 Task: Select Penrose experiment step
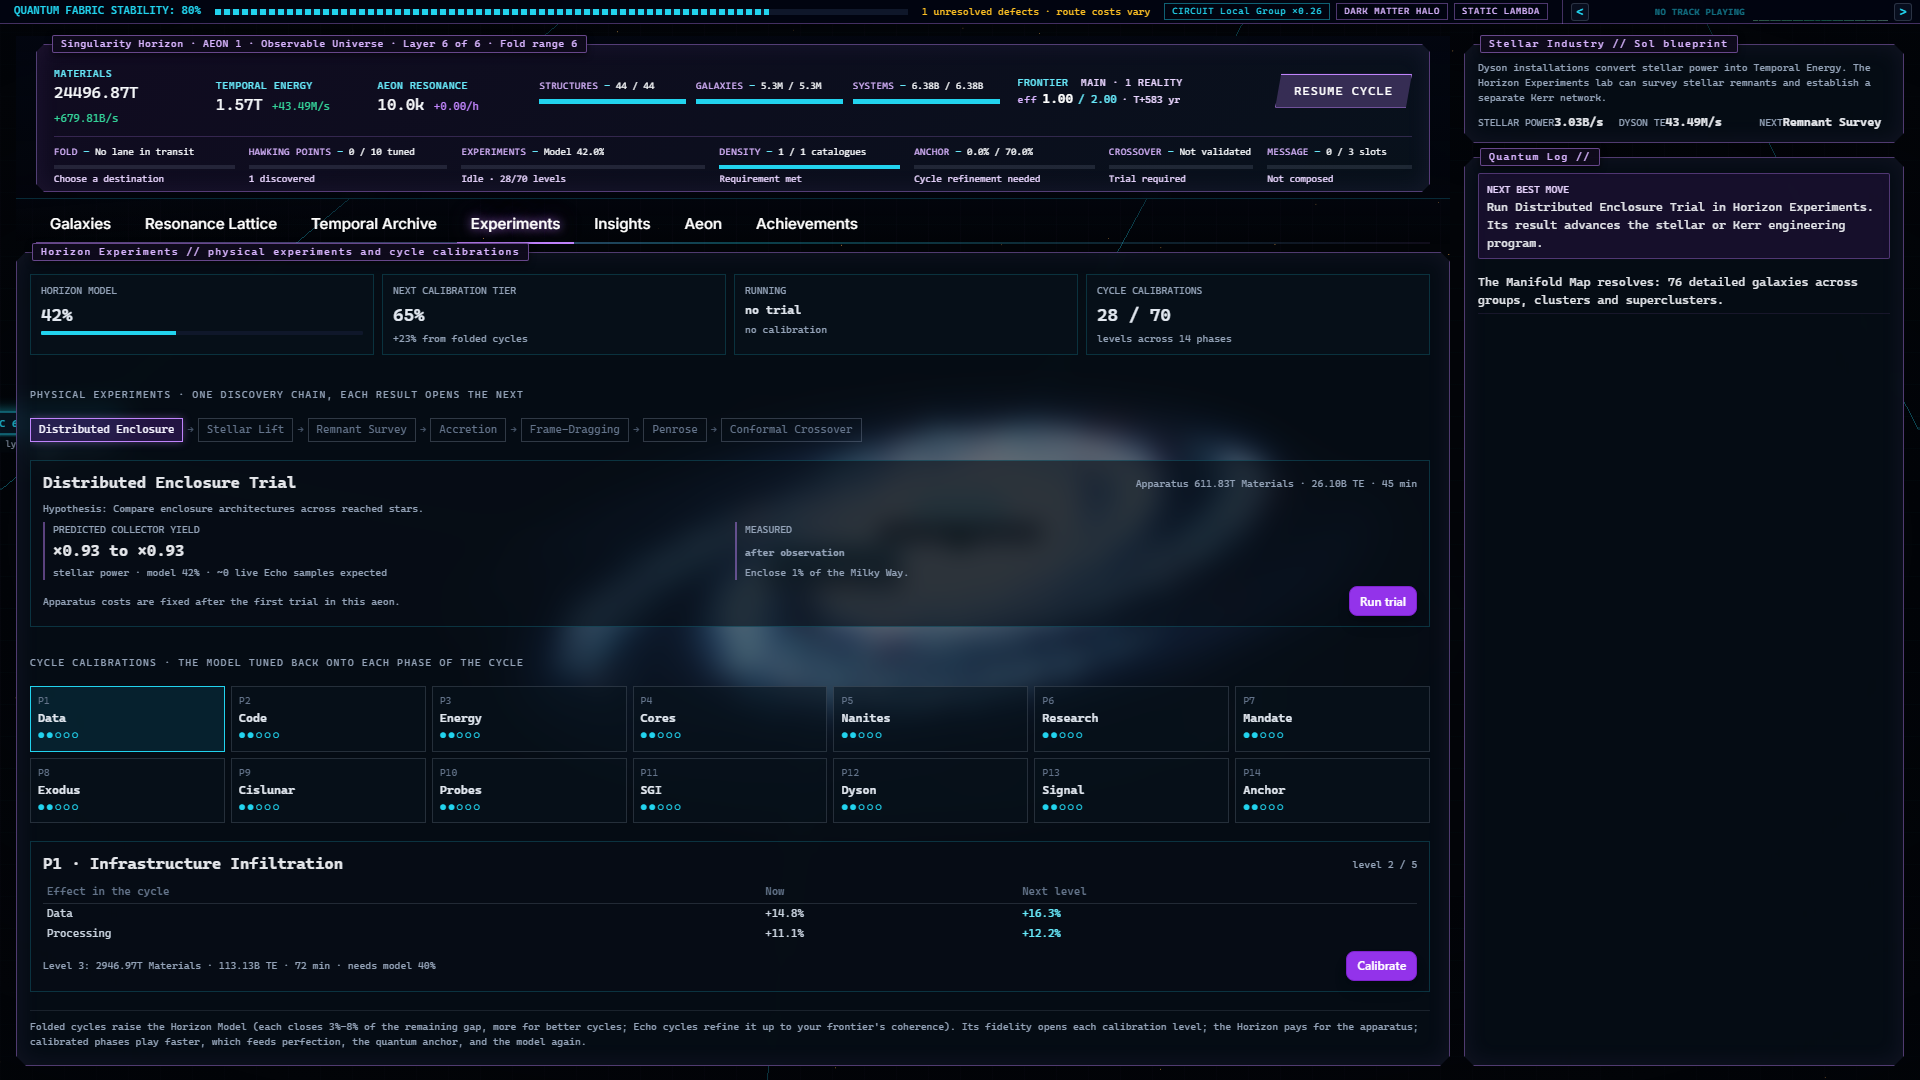pos(675,429)
